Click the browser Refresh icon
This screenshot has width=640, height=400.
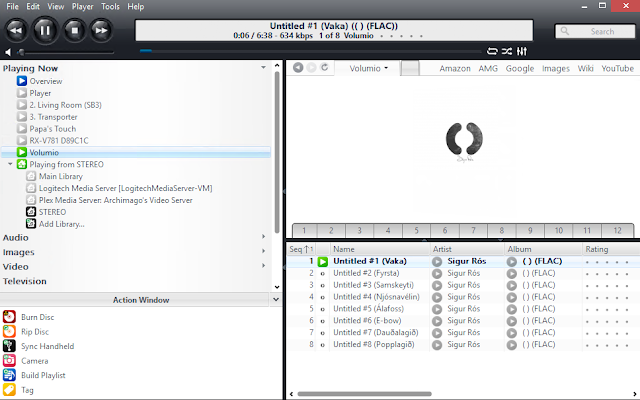(324, 67)
